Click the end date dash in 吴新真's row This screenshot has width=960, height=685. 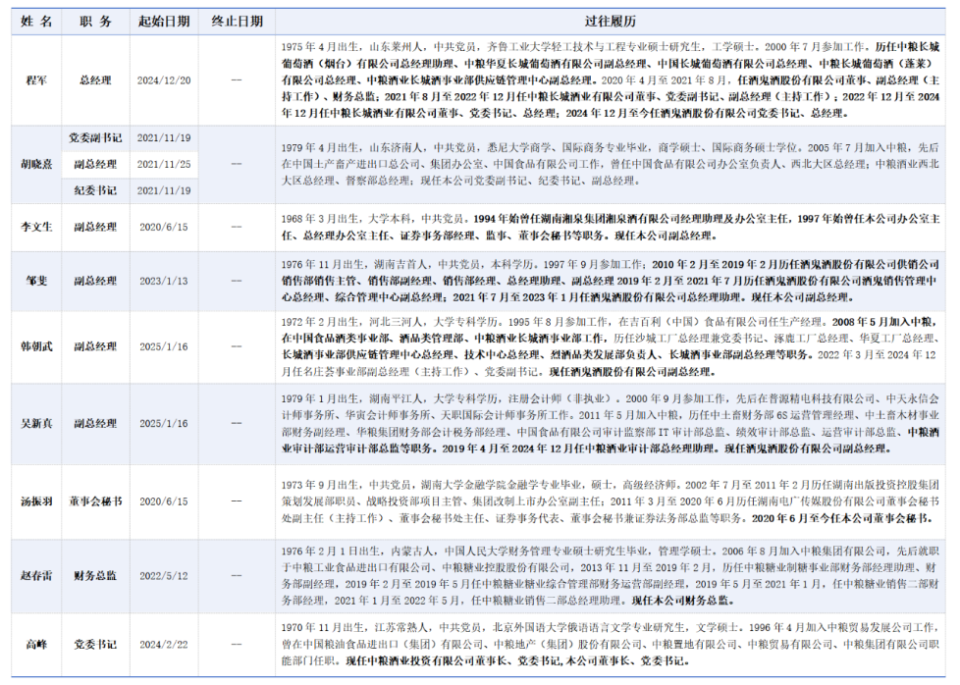[x=237, y=424]
